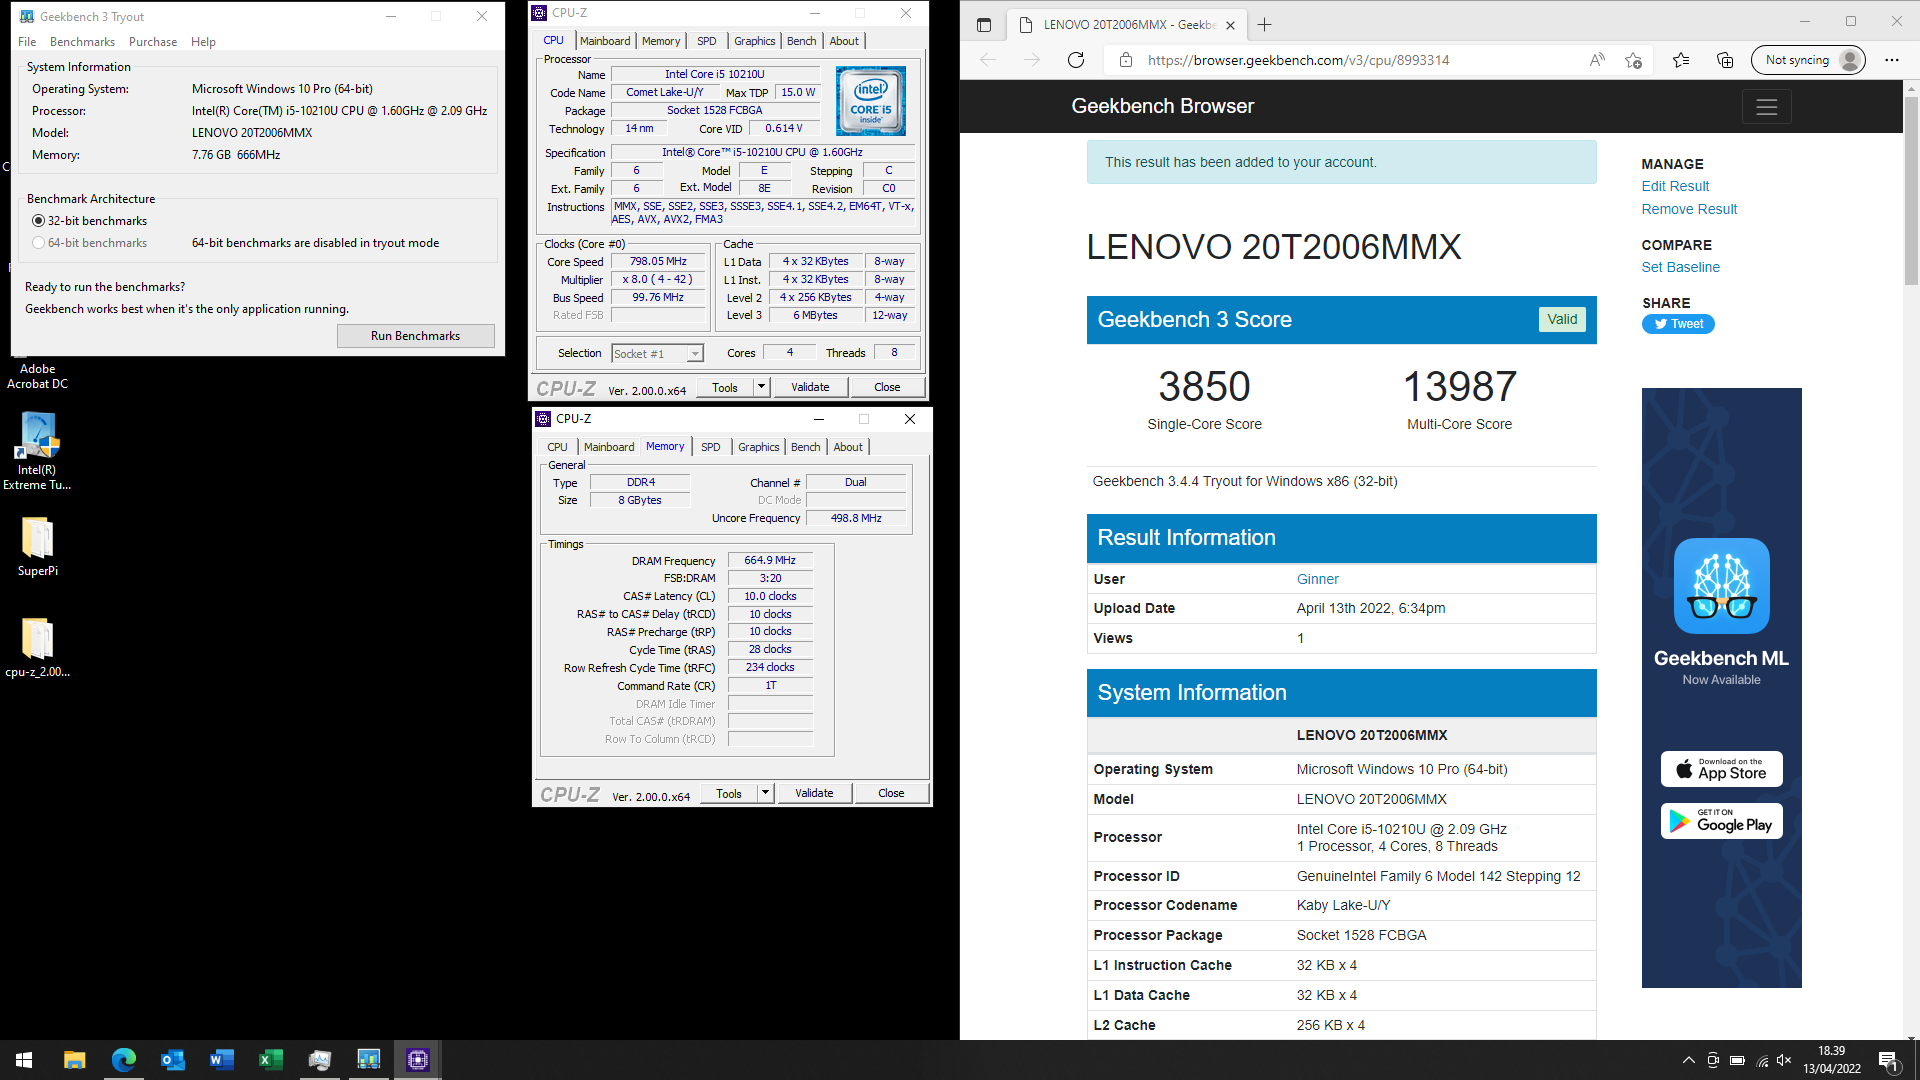Open Collections icon in Edge toolbar

tap(1725, 60)
